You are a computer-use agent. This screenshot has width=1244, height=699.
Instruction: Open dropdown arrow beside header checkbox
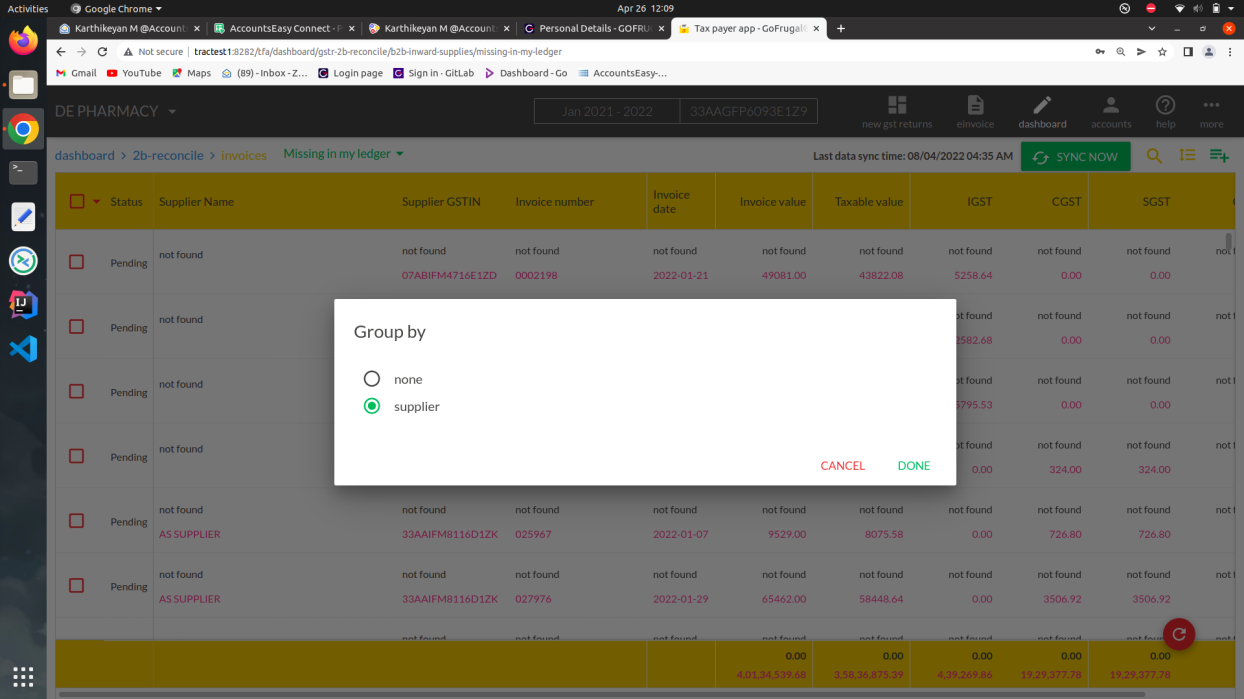click(97, 202)
